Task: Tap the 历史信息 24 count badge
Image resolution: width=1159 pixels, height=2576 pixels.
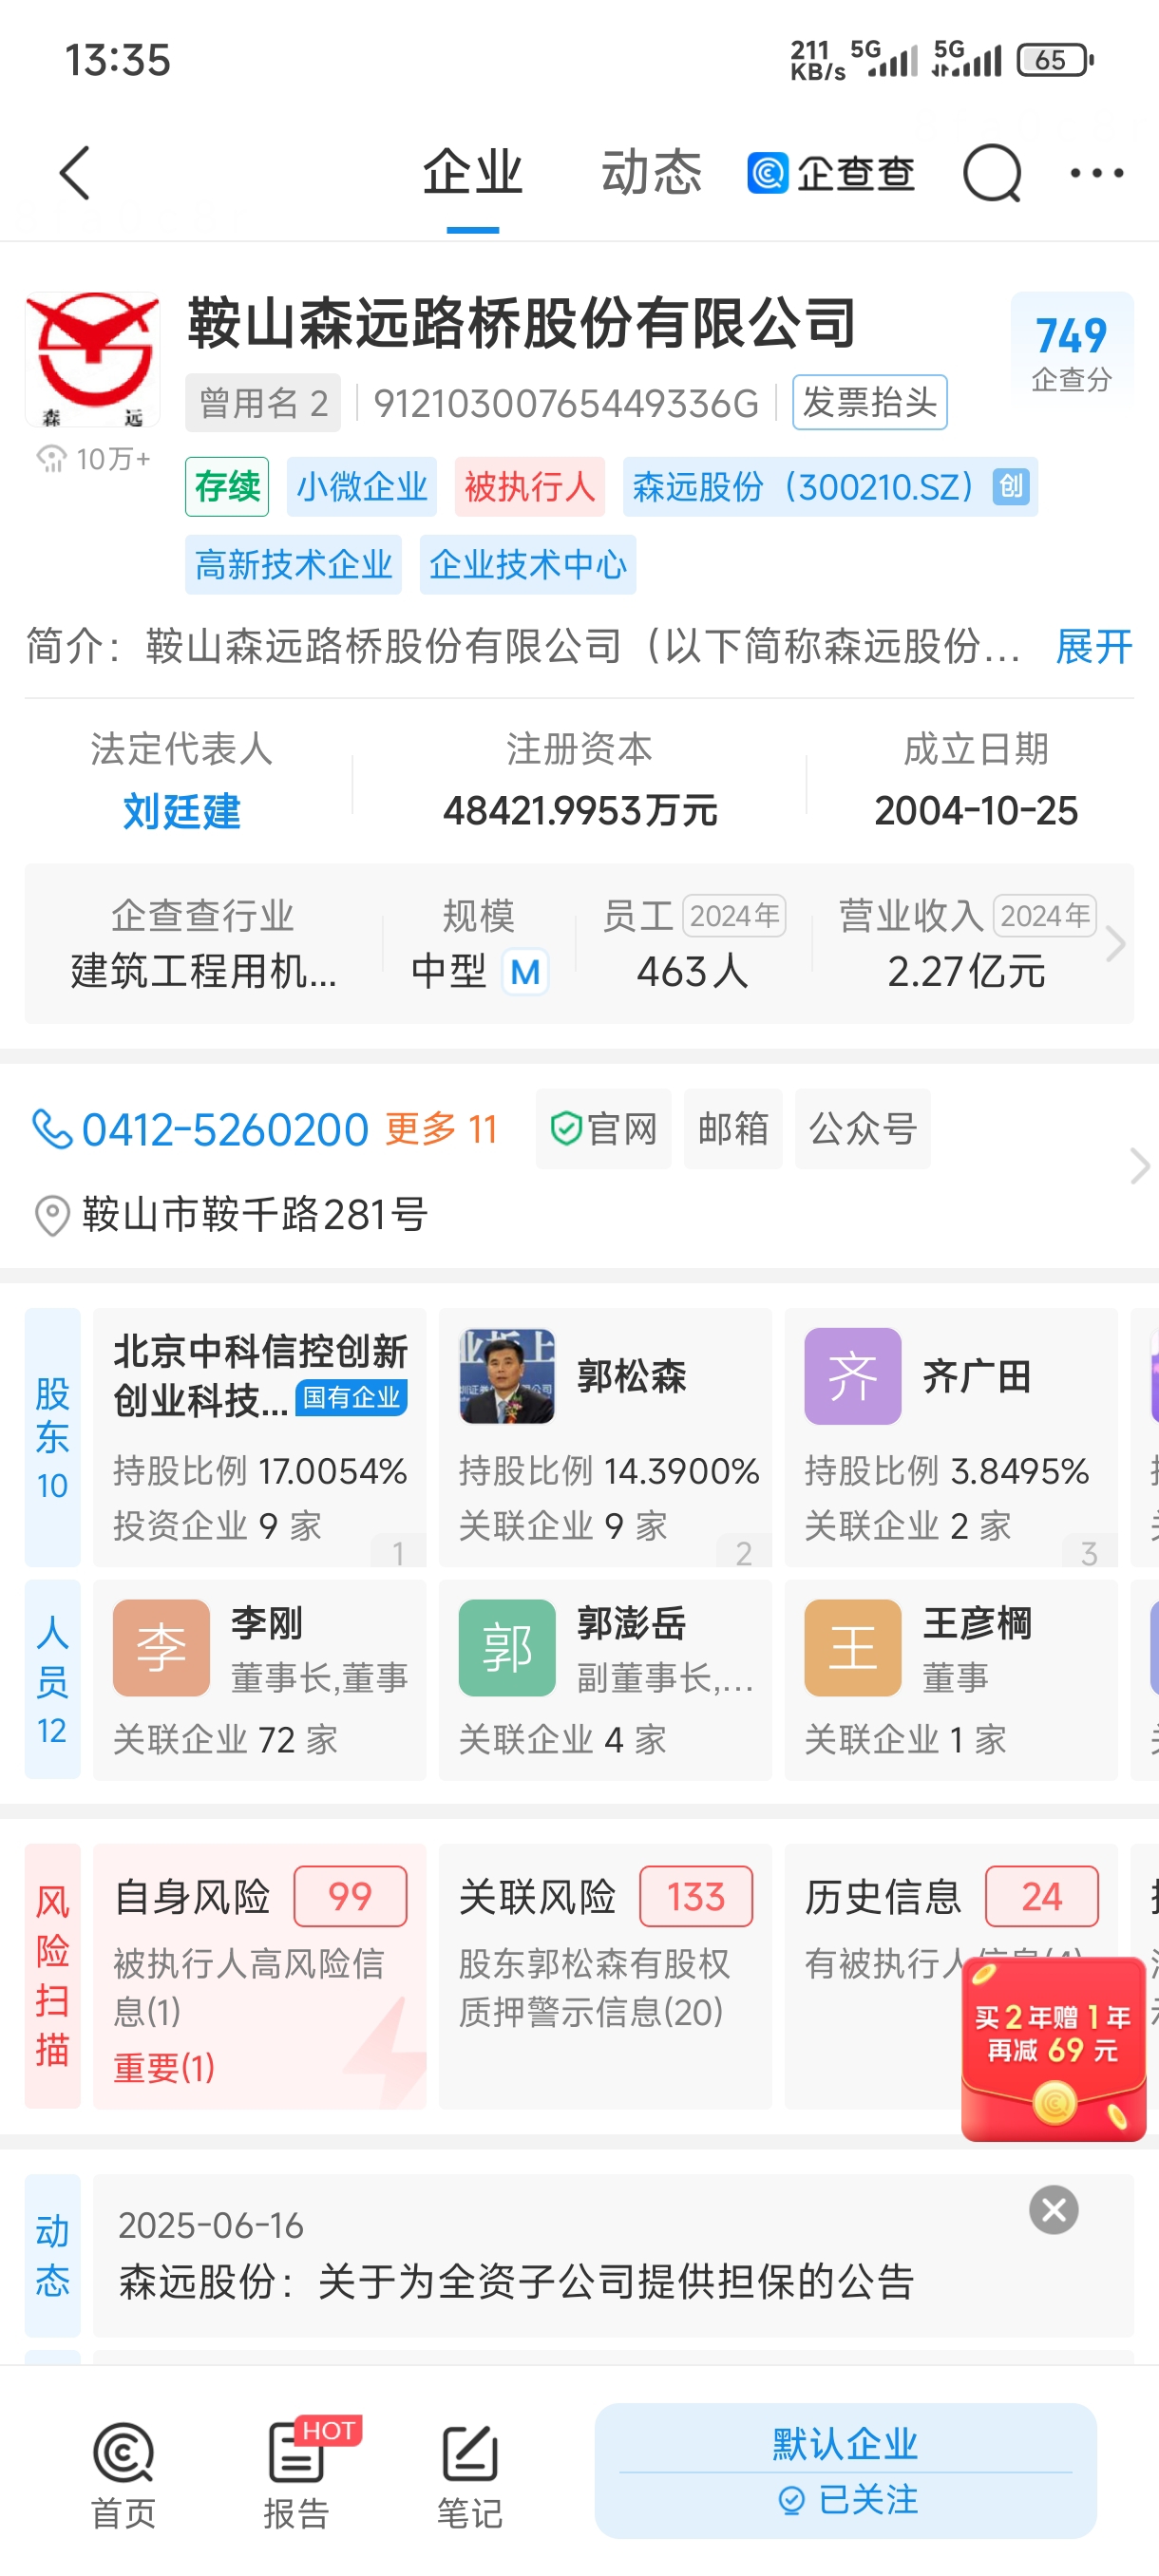Action: (1042, 1896)
